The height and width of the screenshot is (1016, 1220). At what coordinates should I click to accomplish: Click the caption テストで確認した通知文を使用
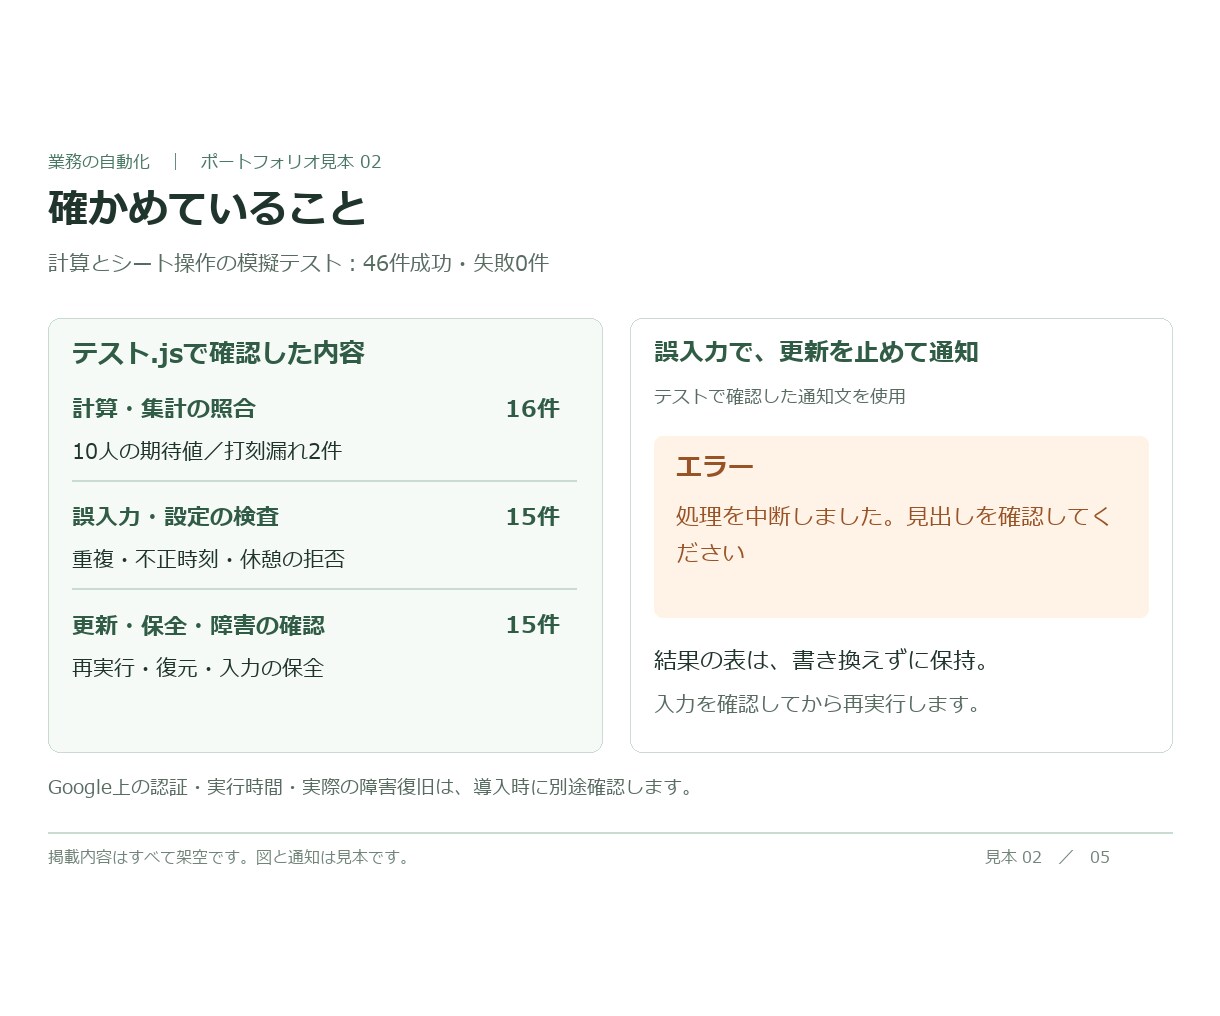click(780, 397)
